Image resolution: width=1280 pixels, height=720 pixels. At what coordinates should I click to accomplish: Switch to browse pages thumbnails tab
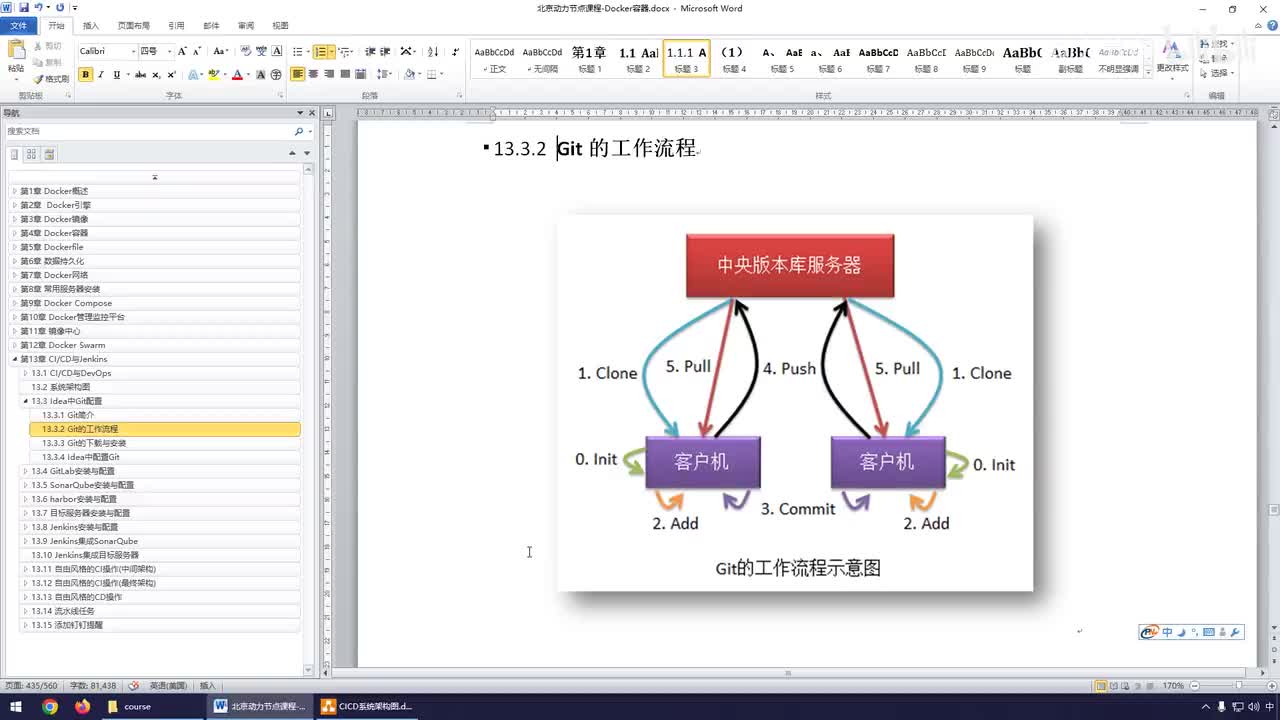coord(32,154)
